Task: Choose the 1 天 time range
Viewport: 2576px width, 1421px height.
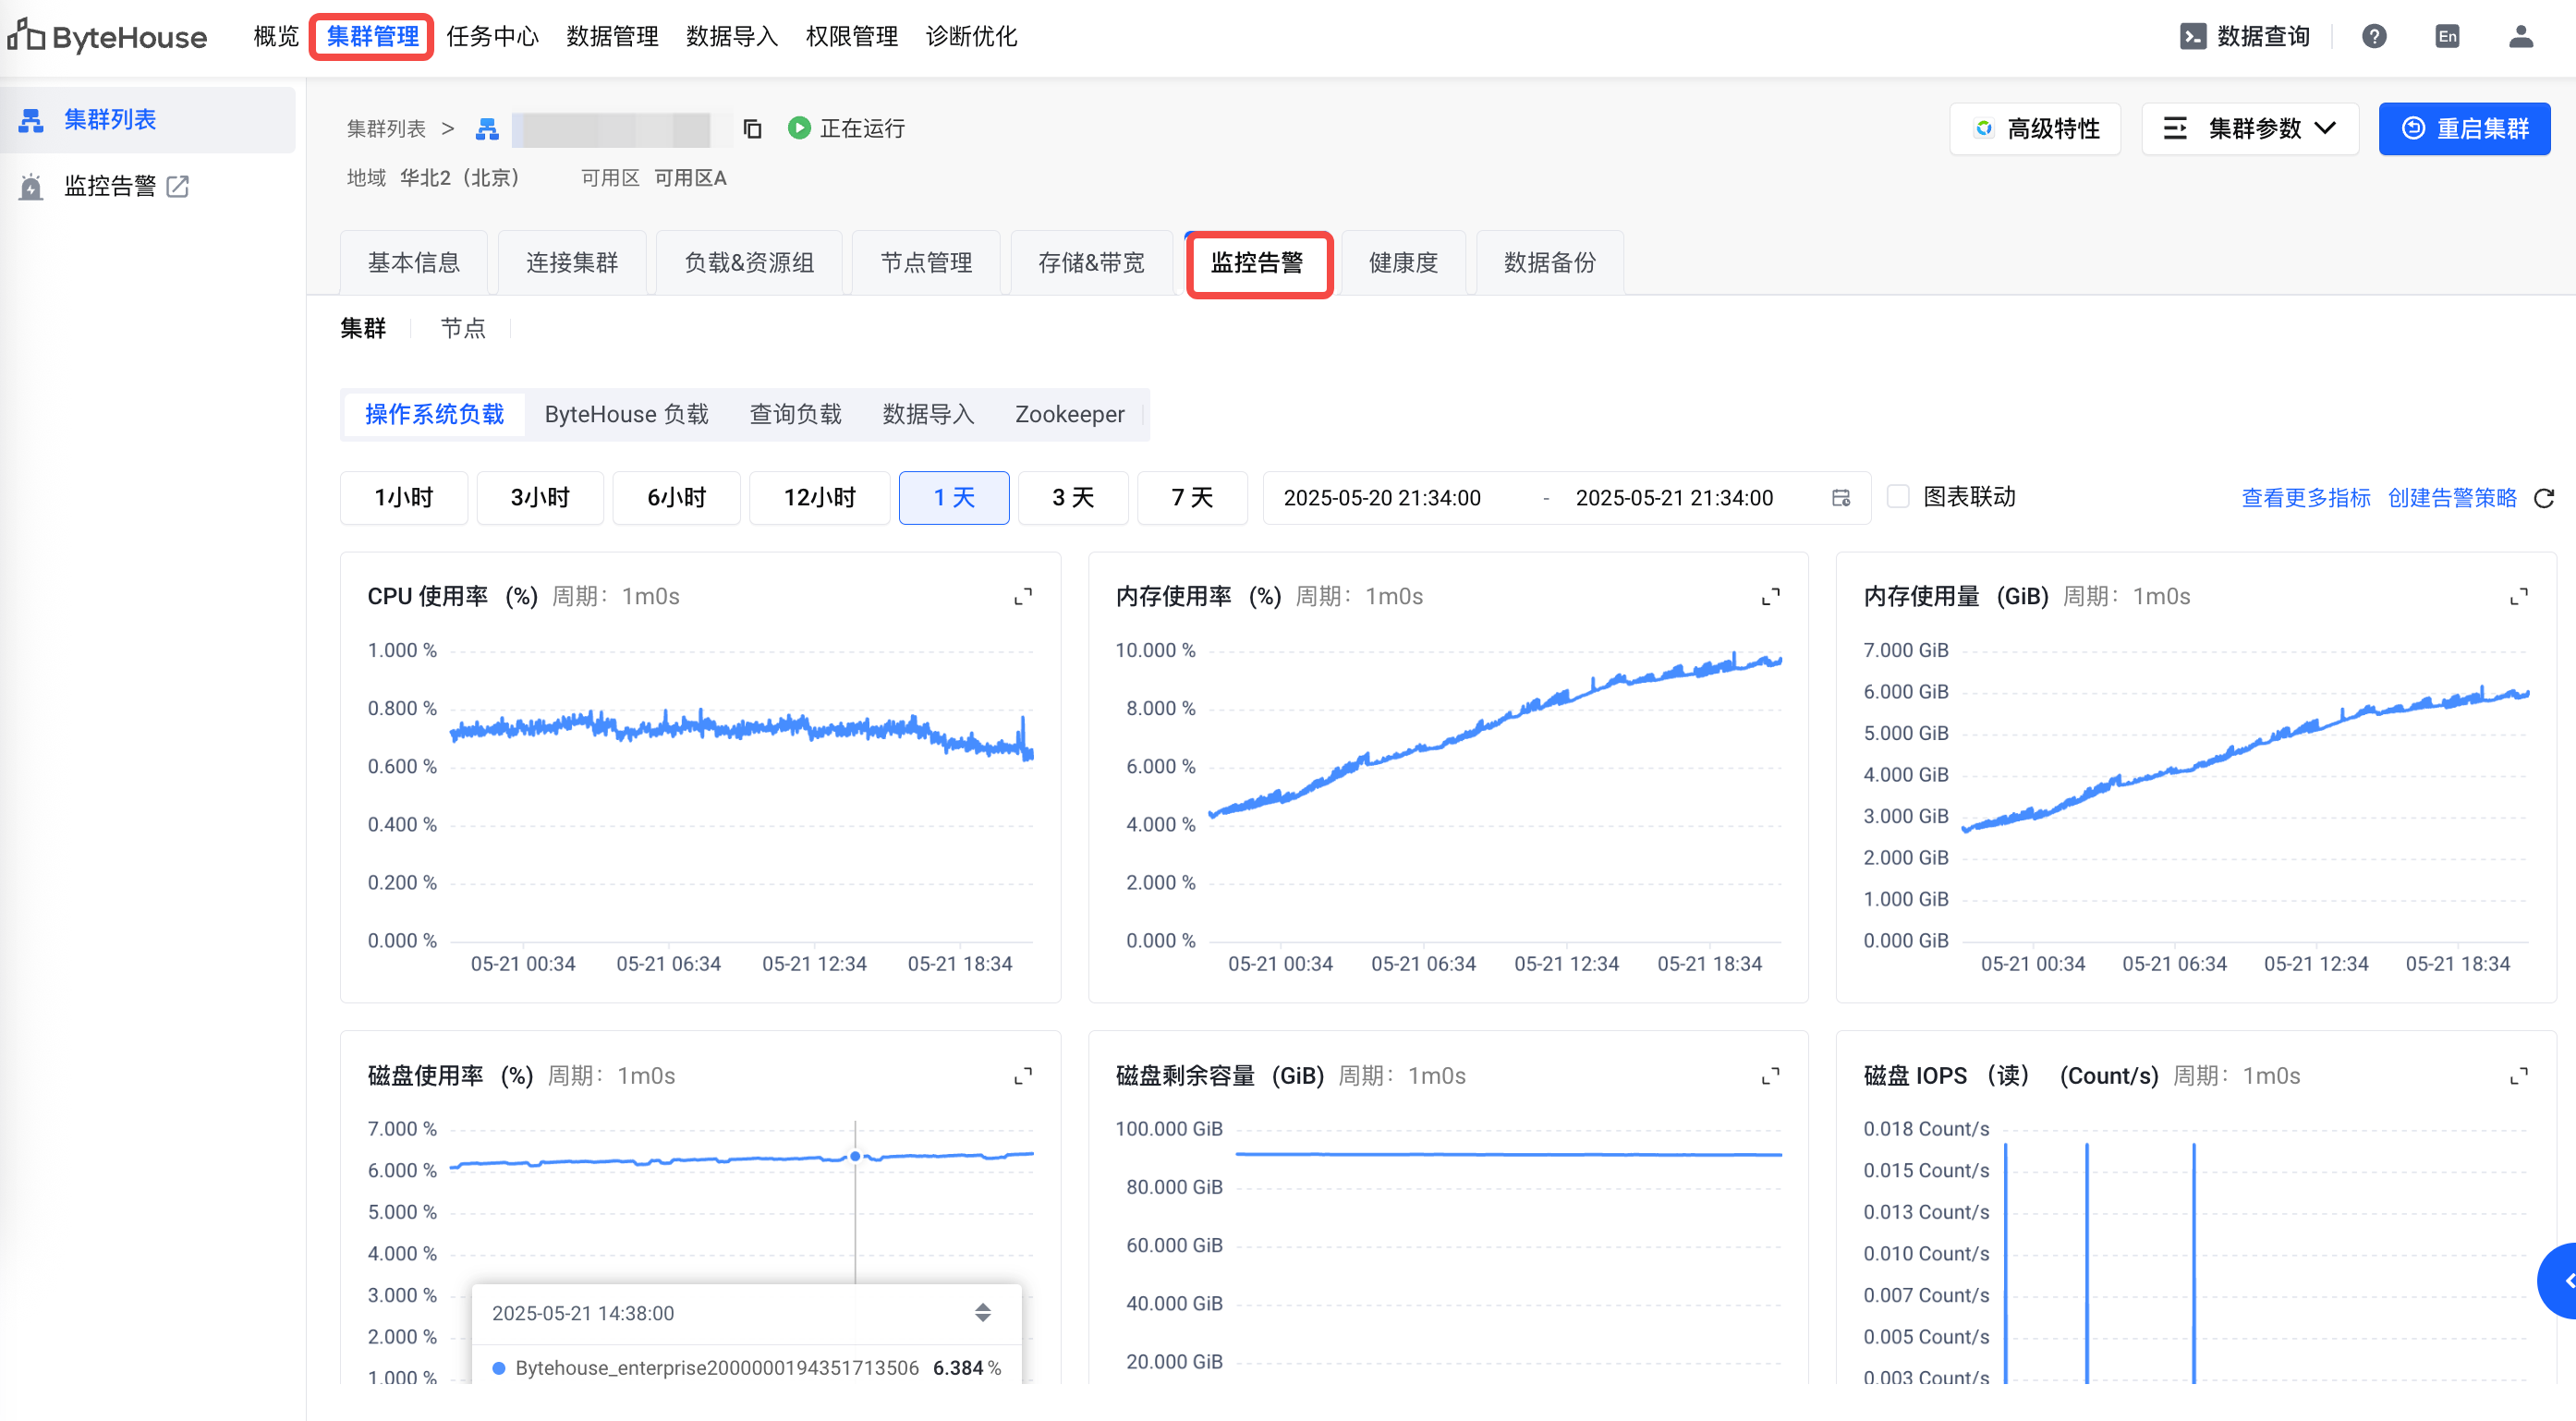Action: pyautogui.click(x=954, y=498)
